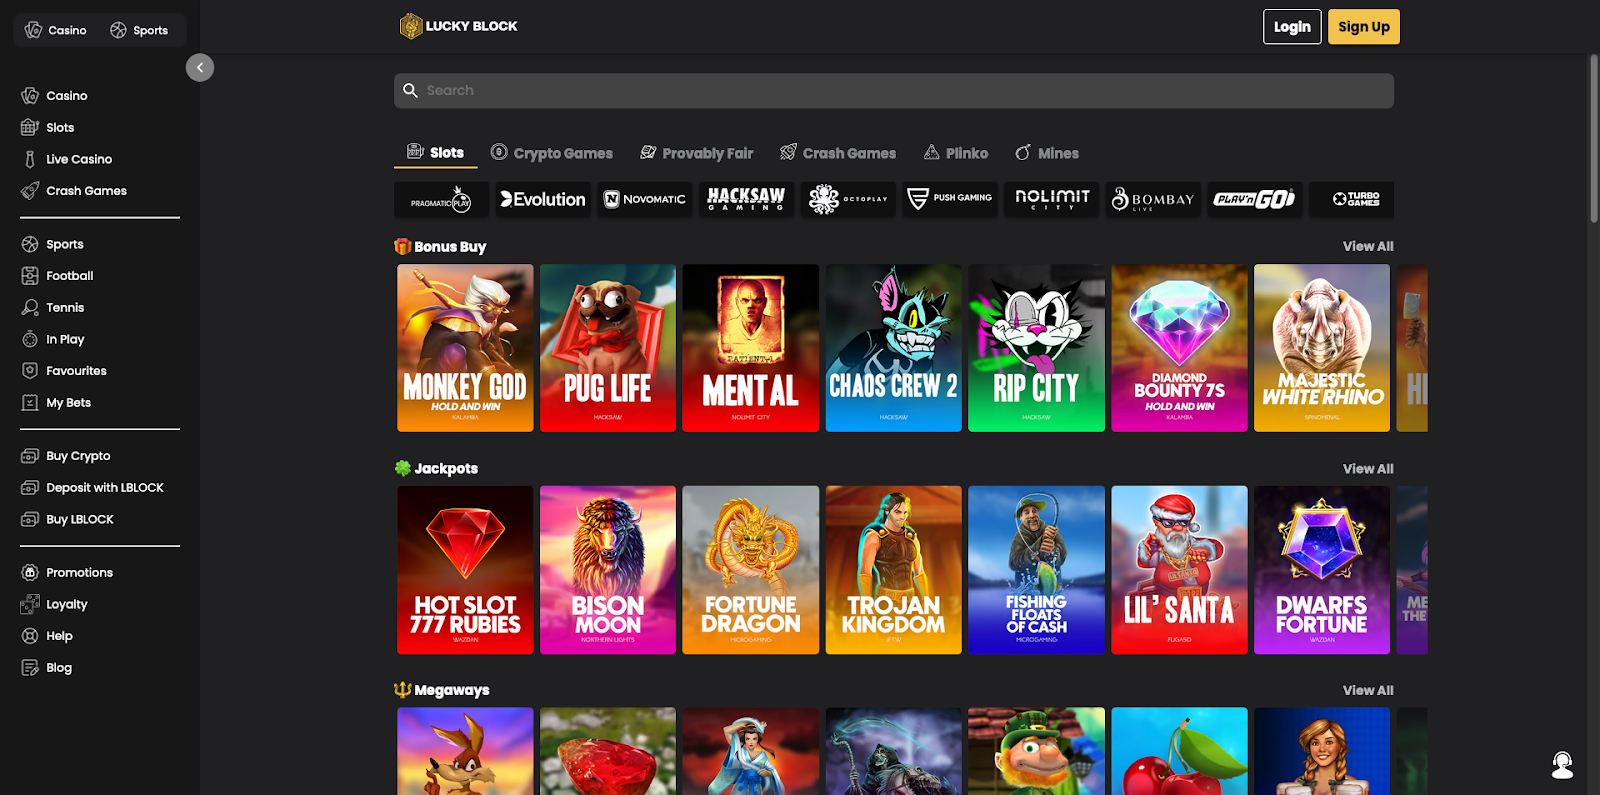Open In Play in the sidebar
Image resolution: width=1600 pixels, height=795 pixels.
click(x=53, y=339)
